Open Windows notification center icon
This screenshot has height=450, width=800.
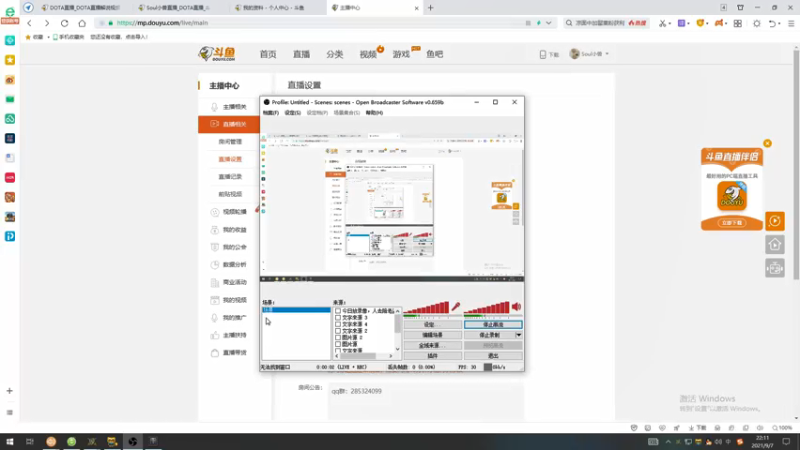pyautogui.click(x=786, y=441)
